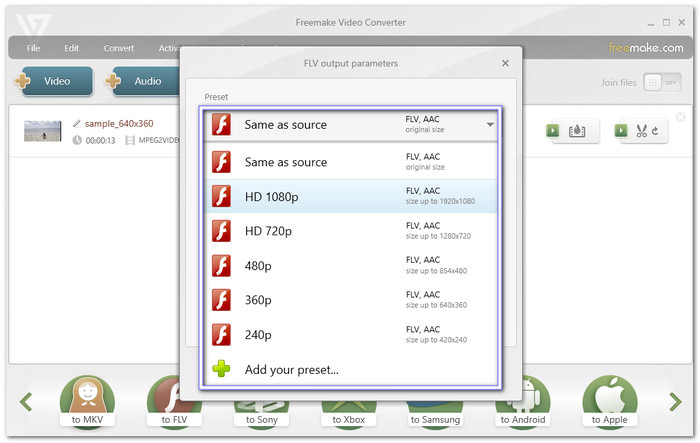This screenshot has height=443, width=700.
Task: Open the Convert menu
Action: (x=119, y=47)
